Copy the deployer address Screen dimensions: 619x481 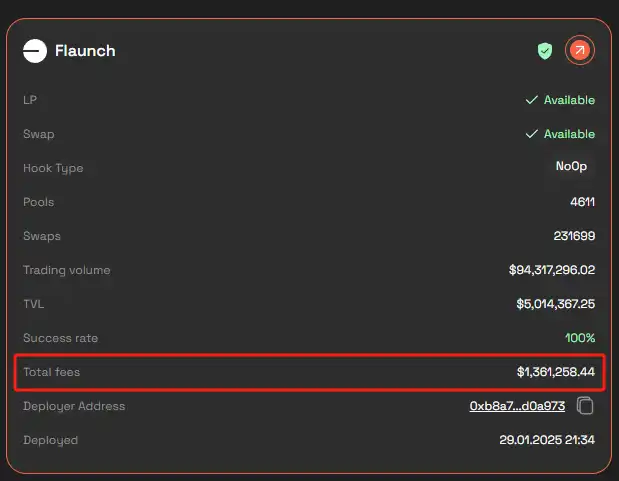(586, 406)
